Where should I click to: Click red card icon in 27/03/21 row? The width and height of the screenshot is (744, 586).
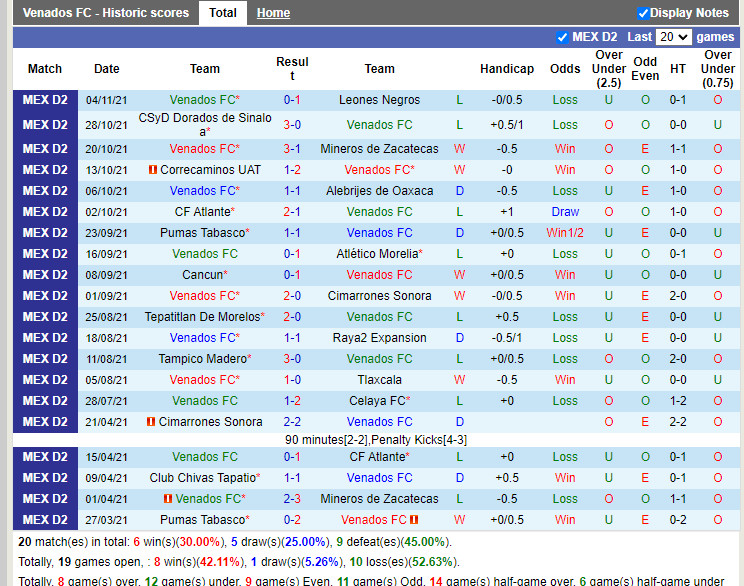pos(414,520)
